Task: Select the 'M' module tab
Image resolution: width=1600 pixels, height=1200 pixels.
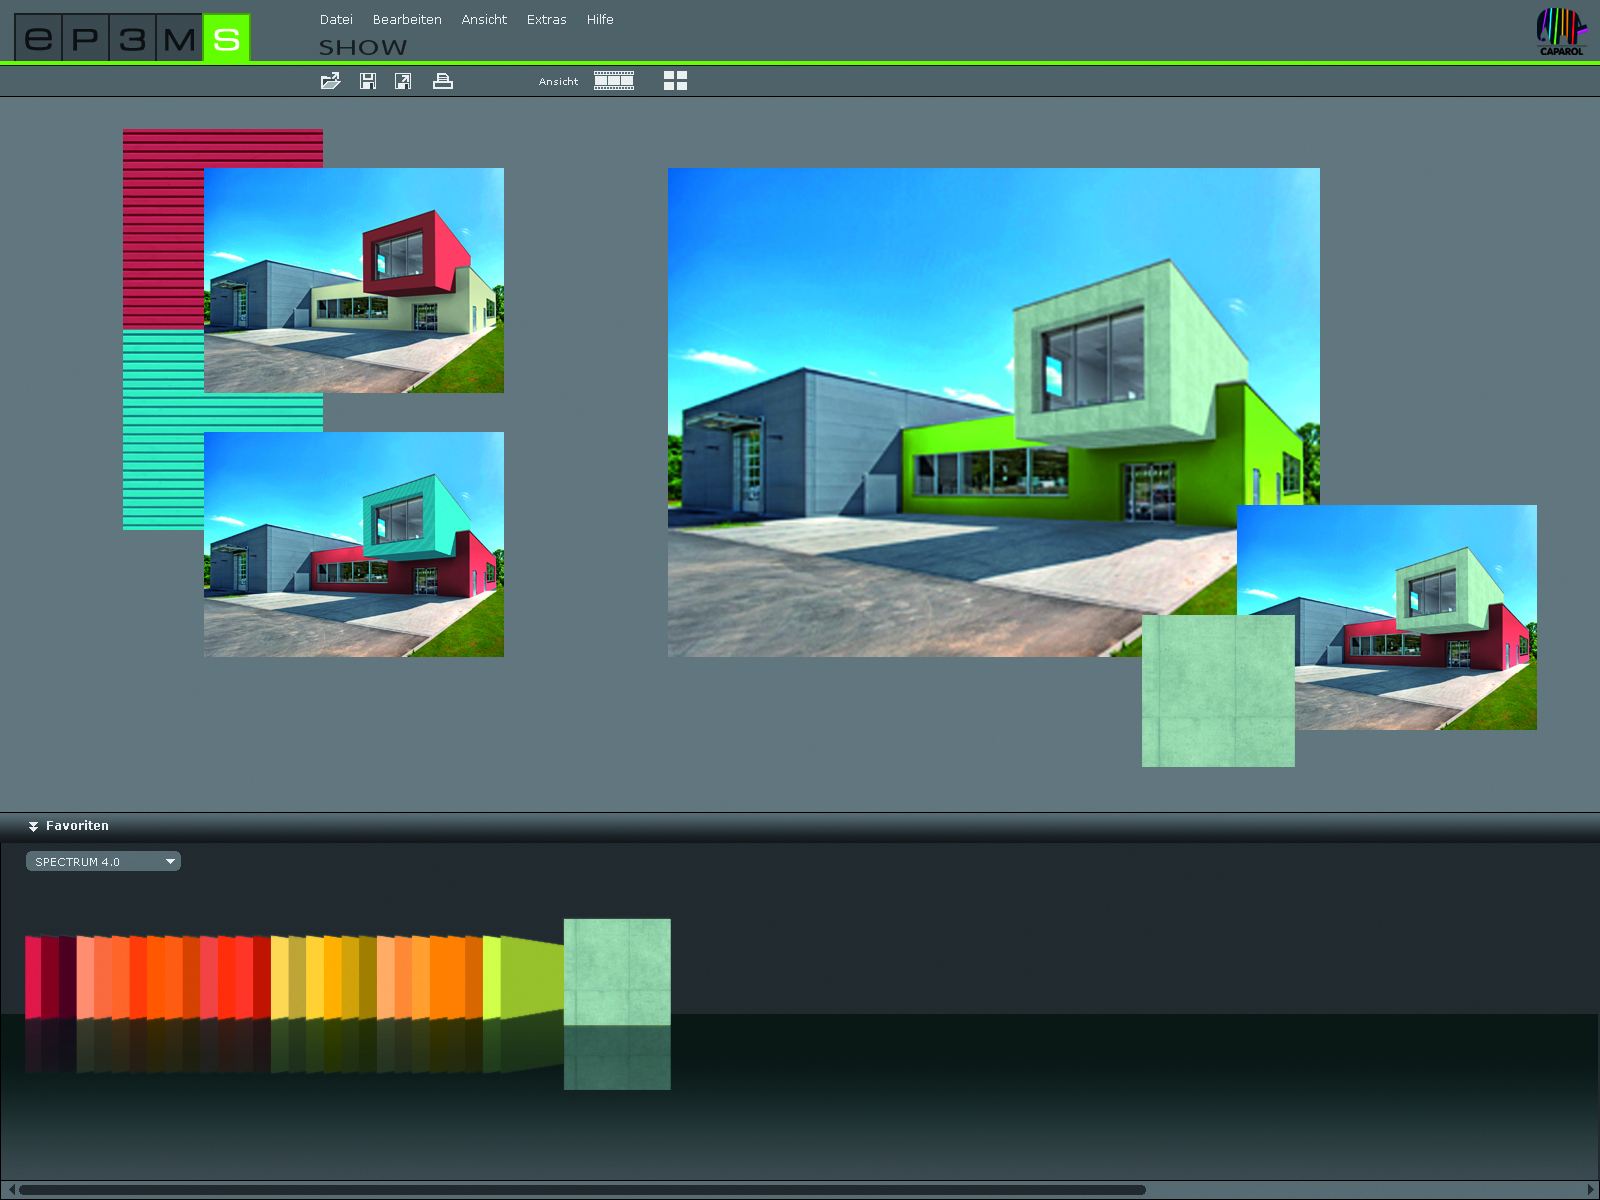Action: click(179, 39)
